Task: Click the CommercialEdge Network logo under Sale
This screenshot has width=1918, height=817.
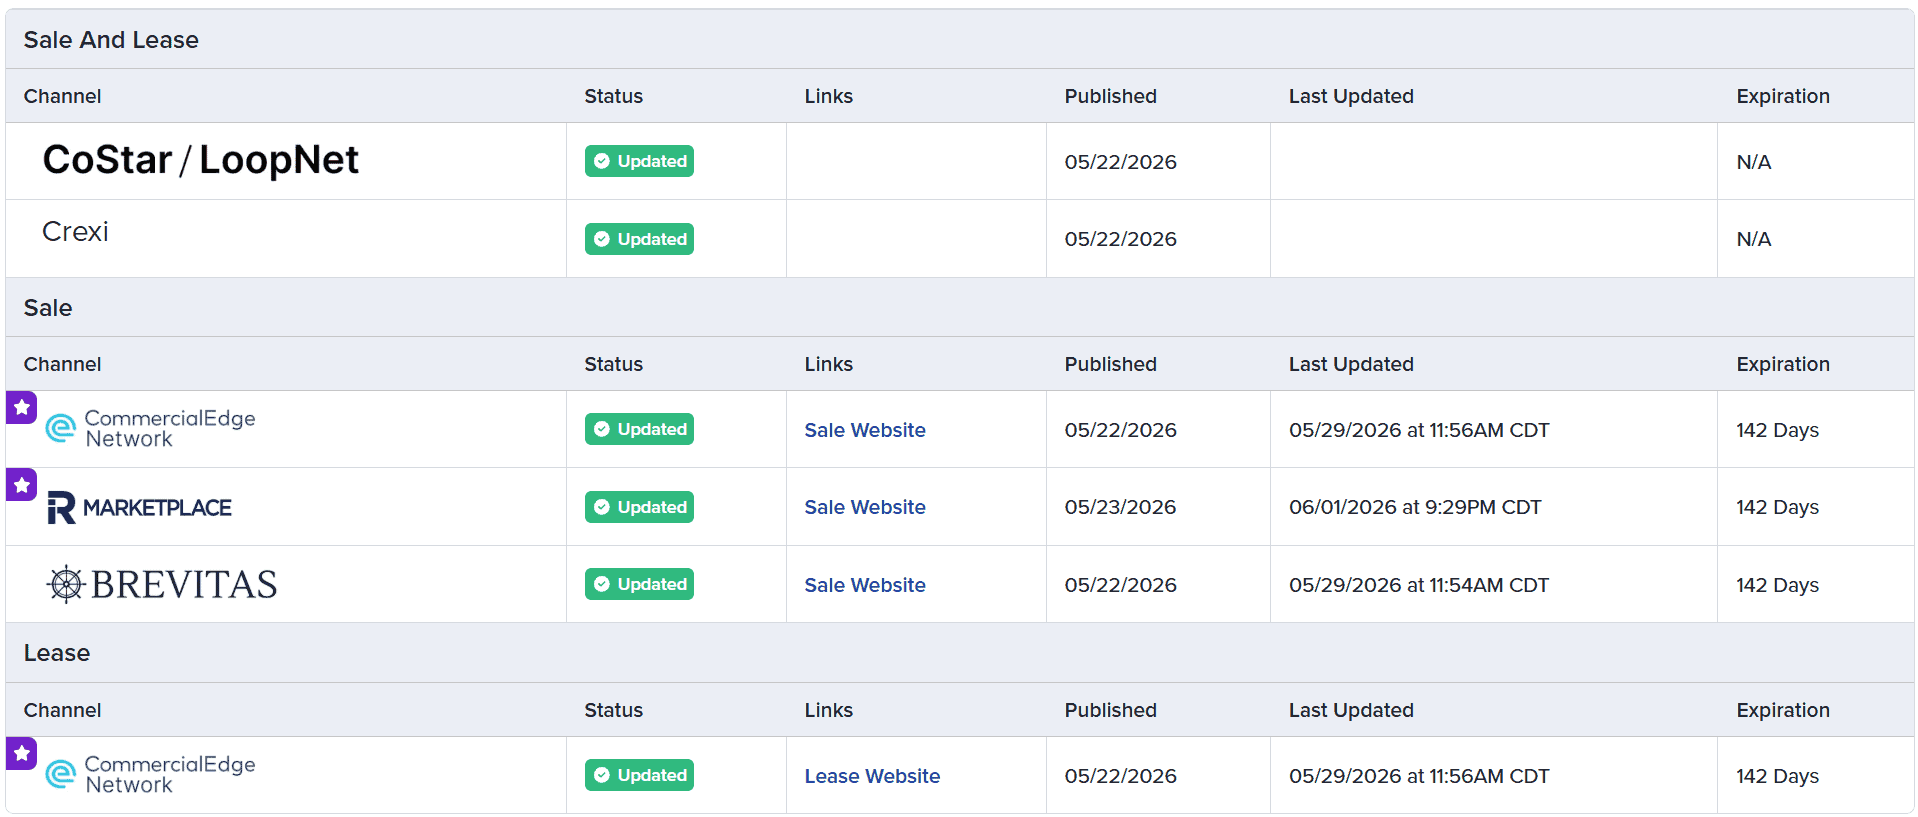Action: tap(151, 429)
